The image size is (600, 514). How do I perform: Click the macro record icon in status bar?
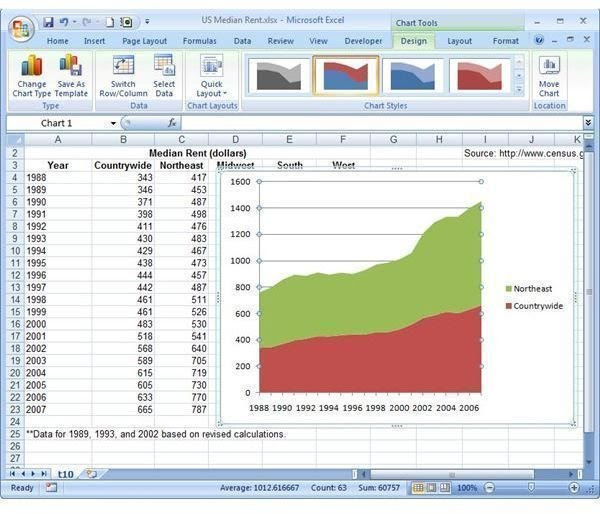pos(51,488)
